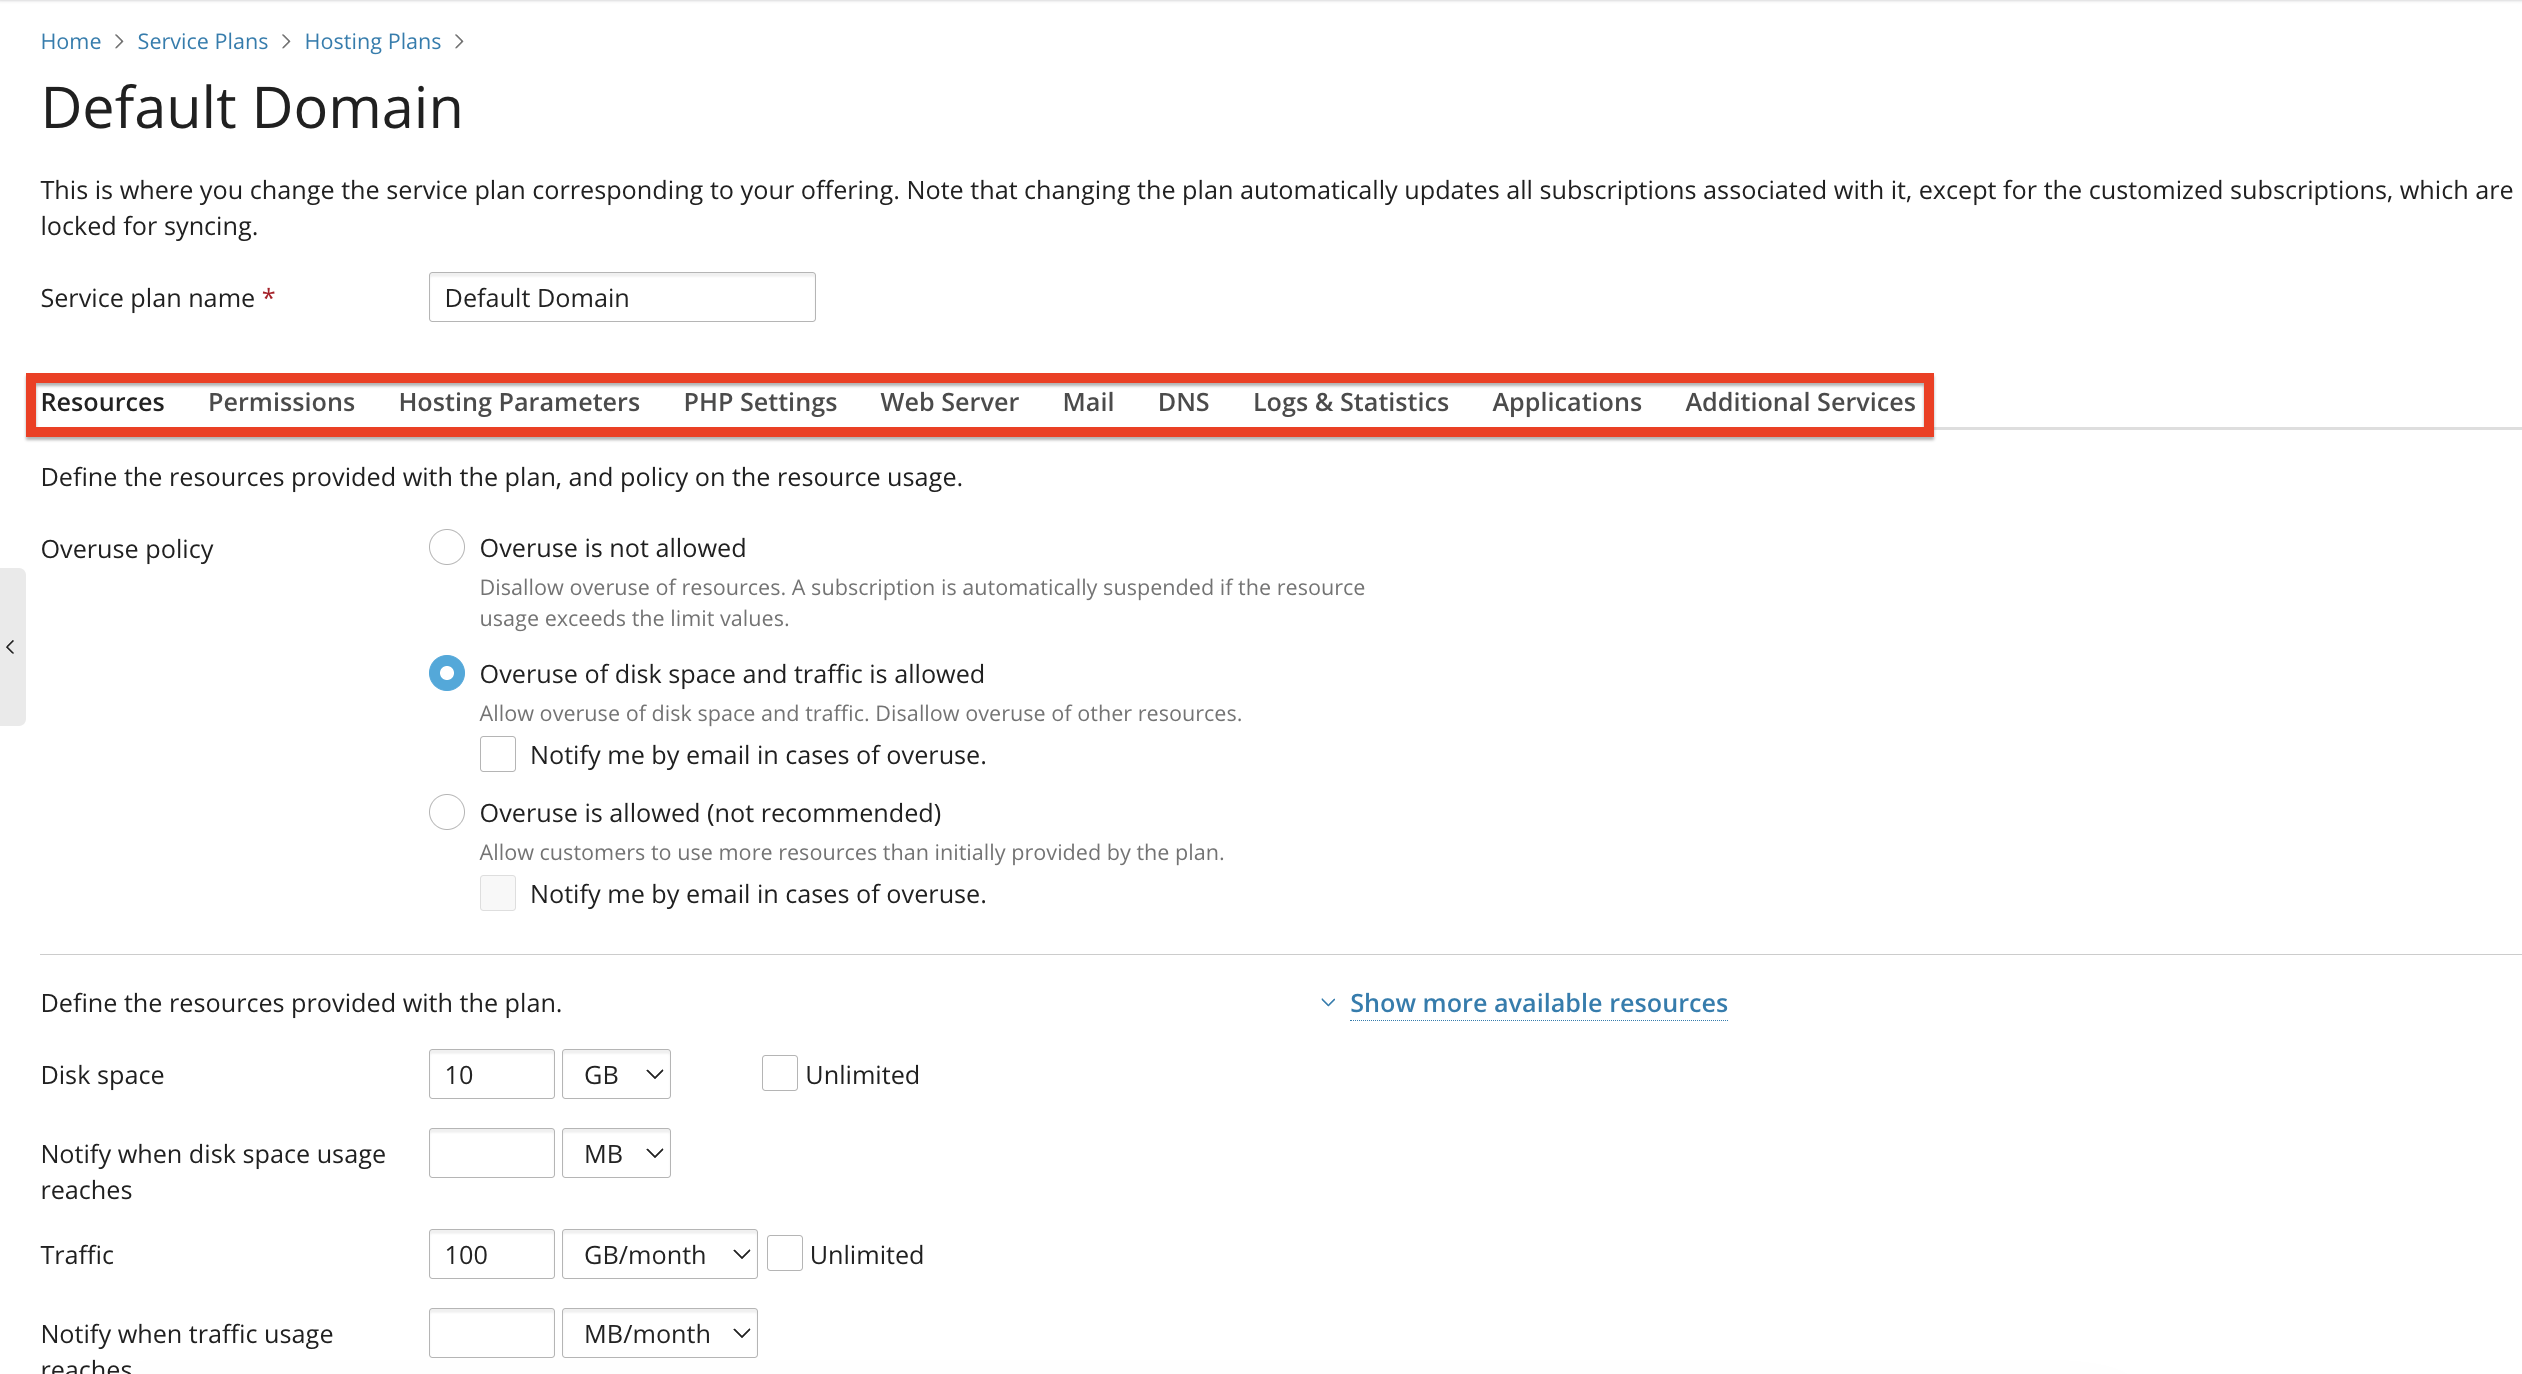This screenshot has width=2522, height=1374.
Task: Click the Service Plans breadcrumb link
Action: point(203,41)
